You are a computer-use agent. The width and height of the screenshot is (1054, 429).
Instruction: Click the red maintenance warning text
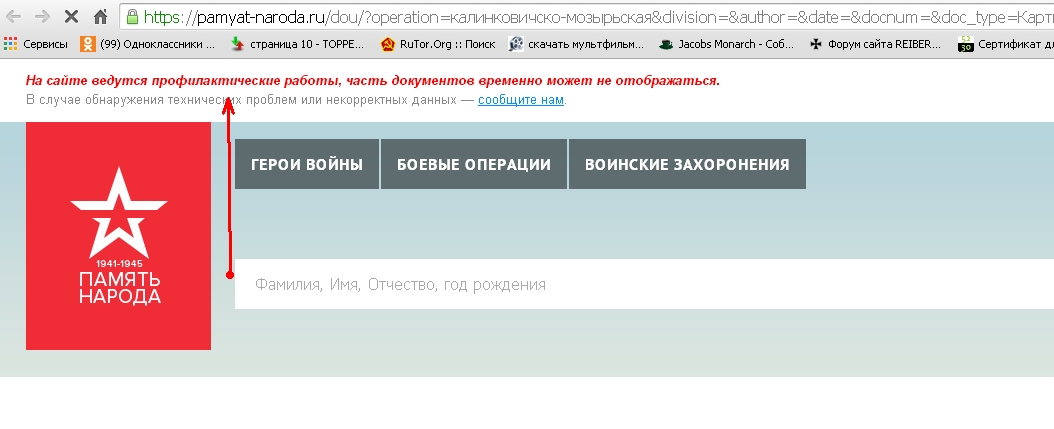click(x=372, y=81)
